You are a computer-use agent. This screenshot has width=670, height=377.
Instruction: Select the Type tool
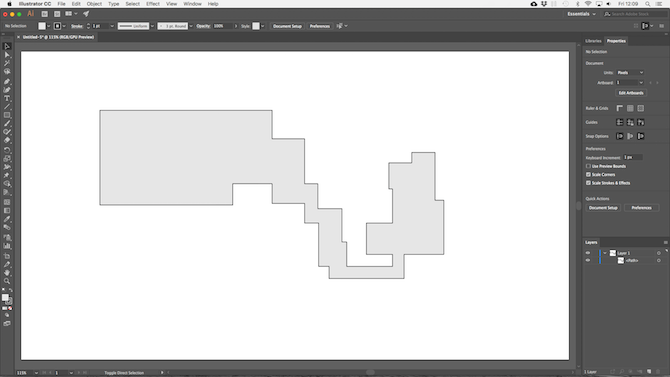point(7,98)
